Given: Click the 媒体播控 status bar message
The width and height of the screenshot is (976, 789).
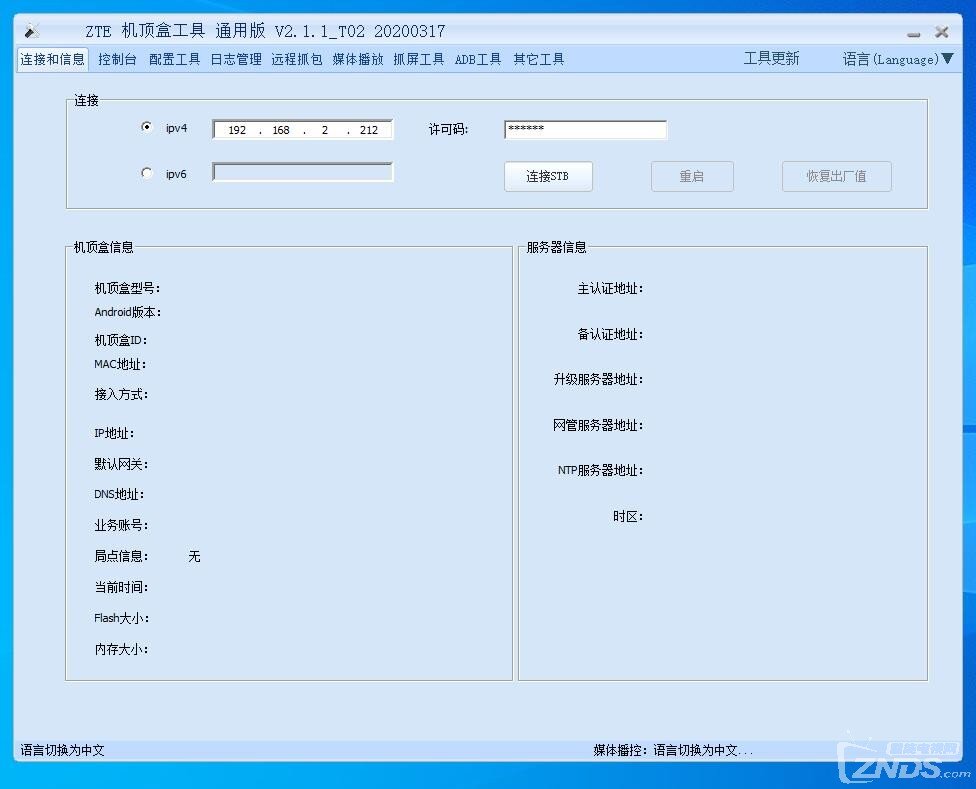Looking at the screenshot, I should click(673, 750).
